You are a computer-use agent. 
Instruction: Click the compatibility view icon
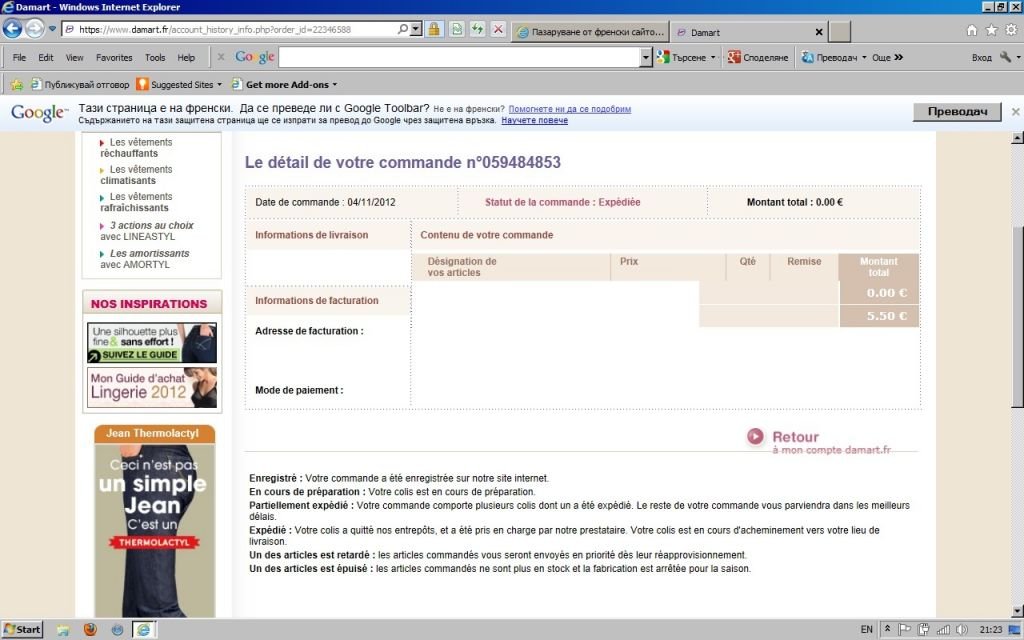pyautogui.click(x=456, y=29)
